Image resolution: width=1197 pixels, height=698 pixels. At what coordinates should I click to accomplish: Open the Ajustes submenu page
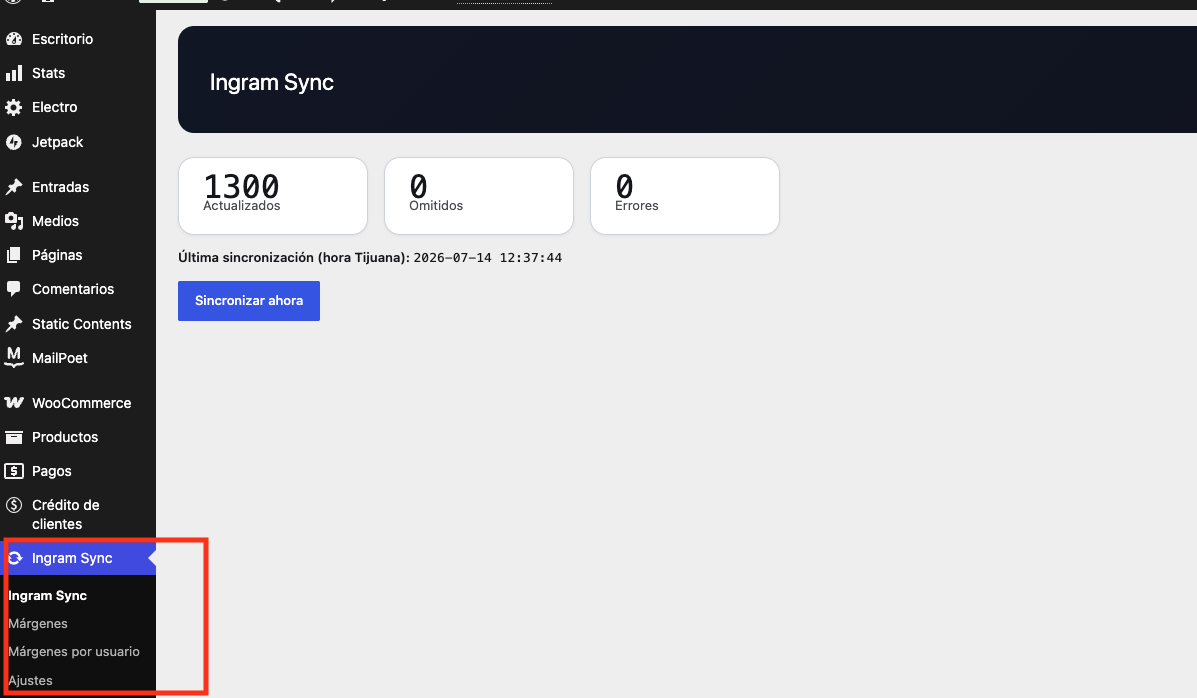[x=31, y=680]
